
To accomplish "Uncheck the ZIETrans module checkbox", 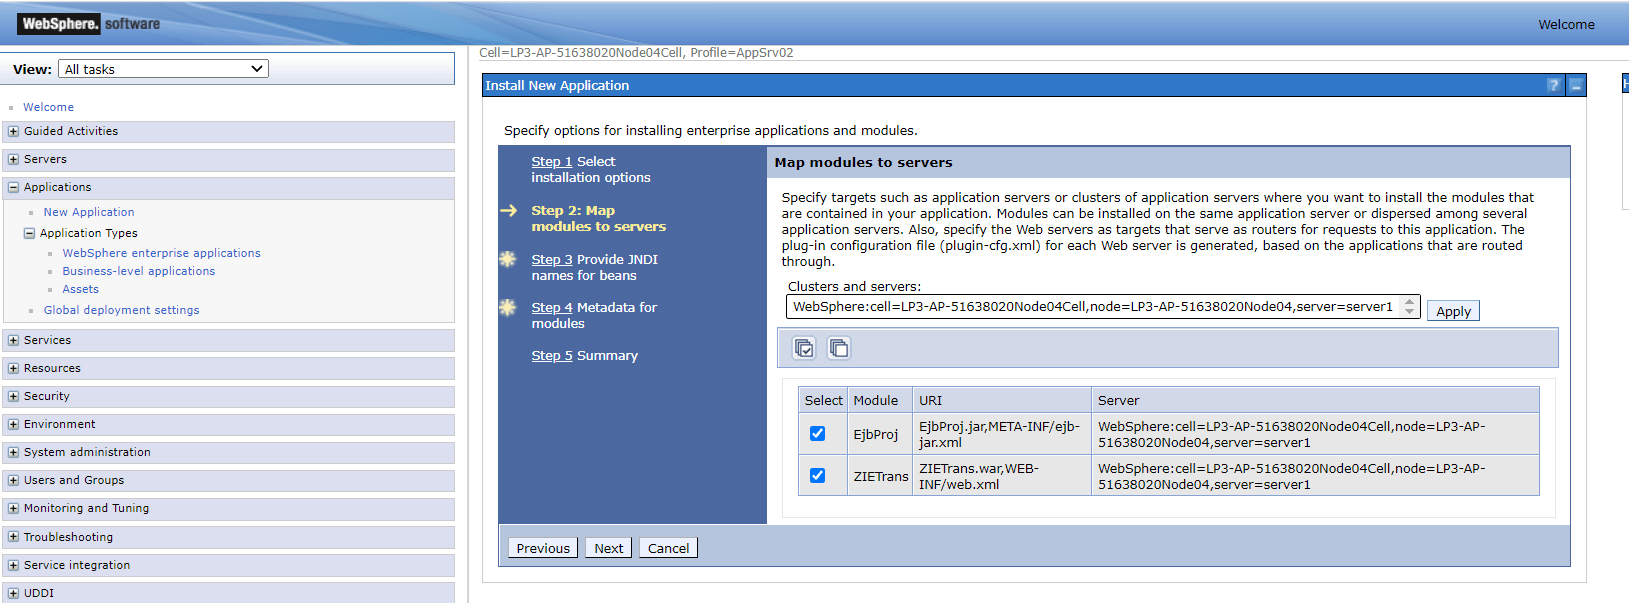I will coord(817,476).
